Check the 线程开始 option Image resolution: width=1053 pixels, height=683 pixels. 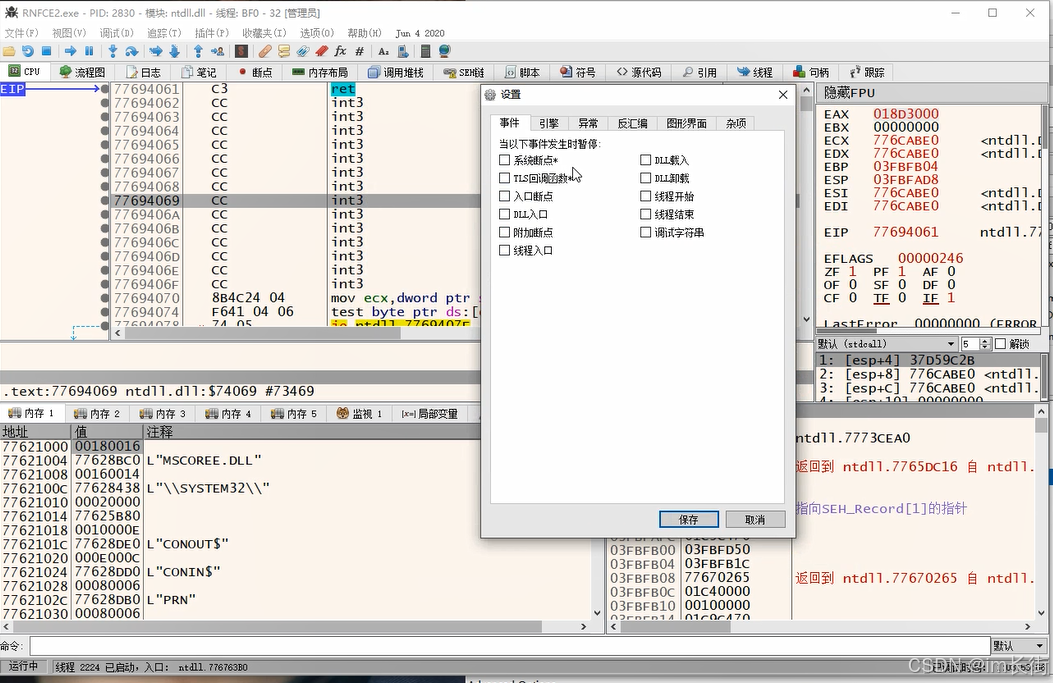645,196
